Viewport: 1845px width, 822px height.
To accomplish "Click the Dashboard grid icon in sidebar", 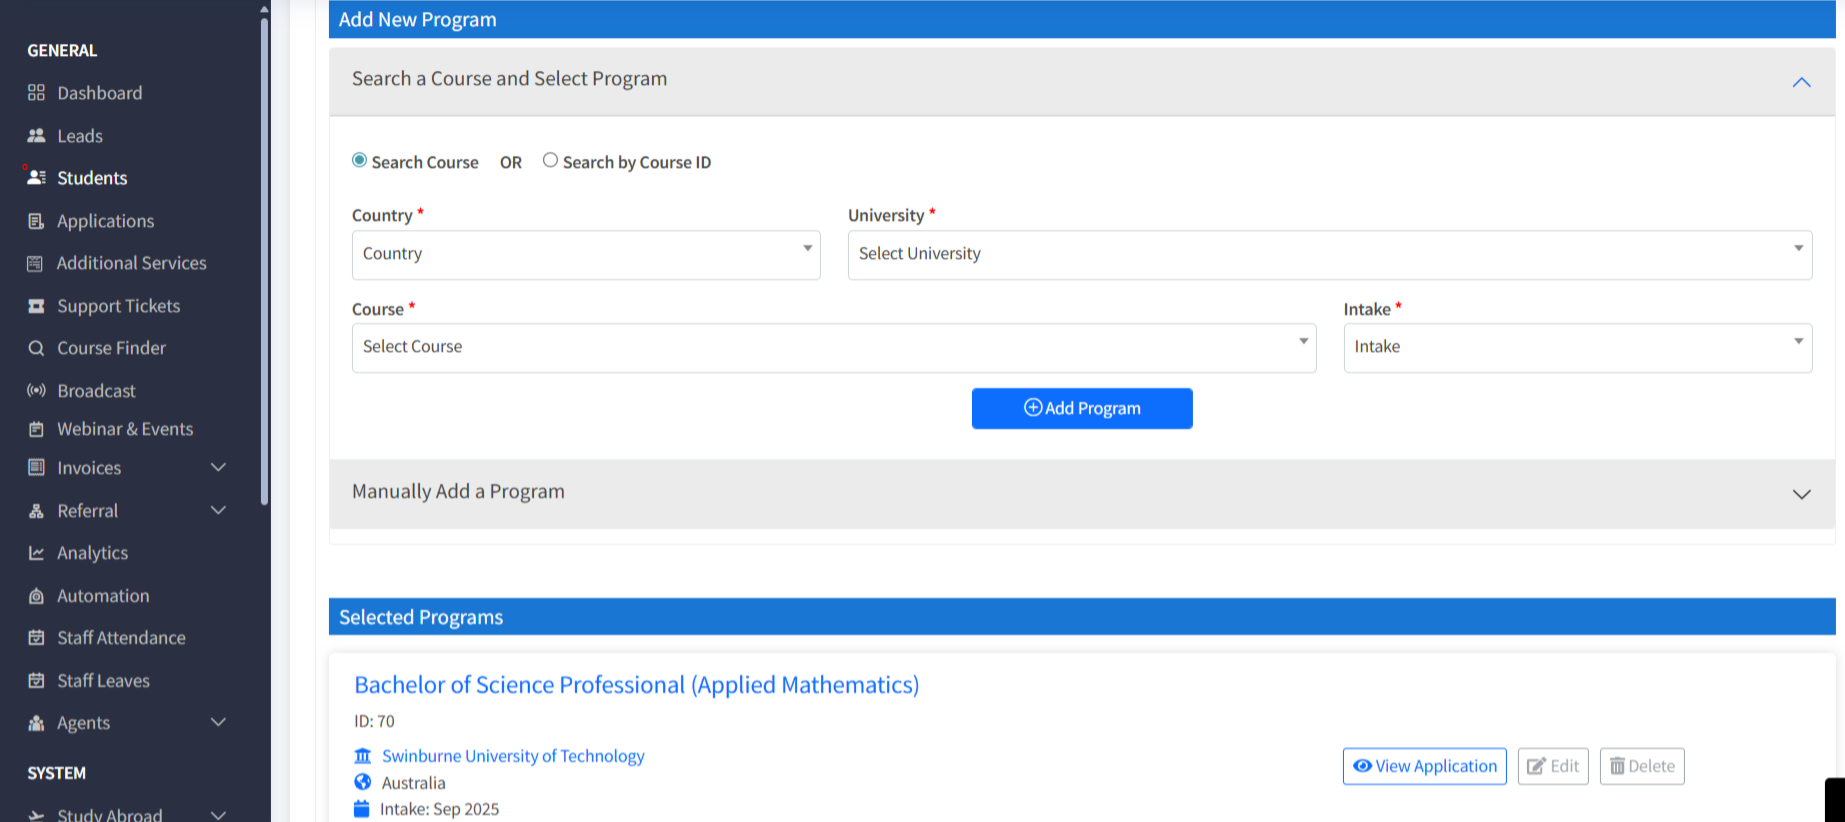I will 36,93.
